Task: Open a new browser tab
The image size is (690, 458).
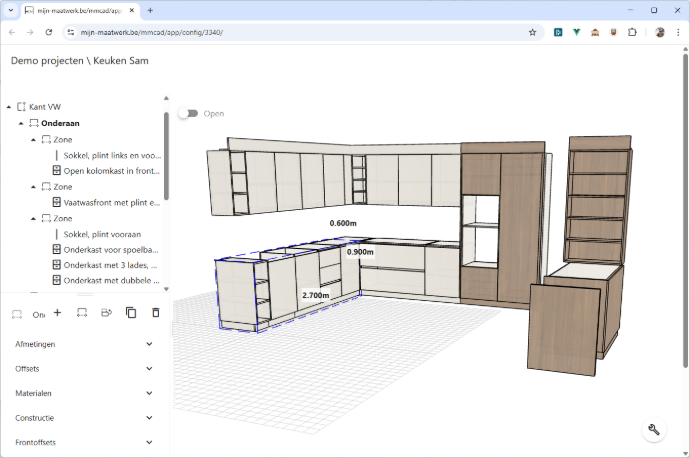Action: click(150, 10)
